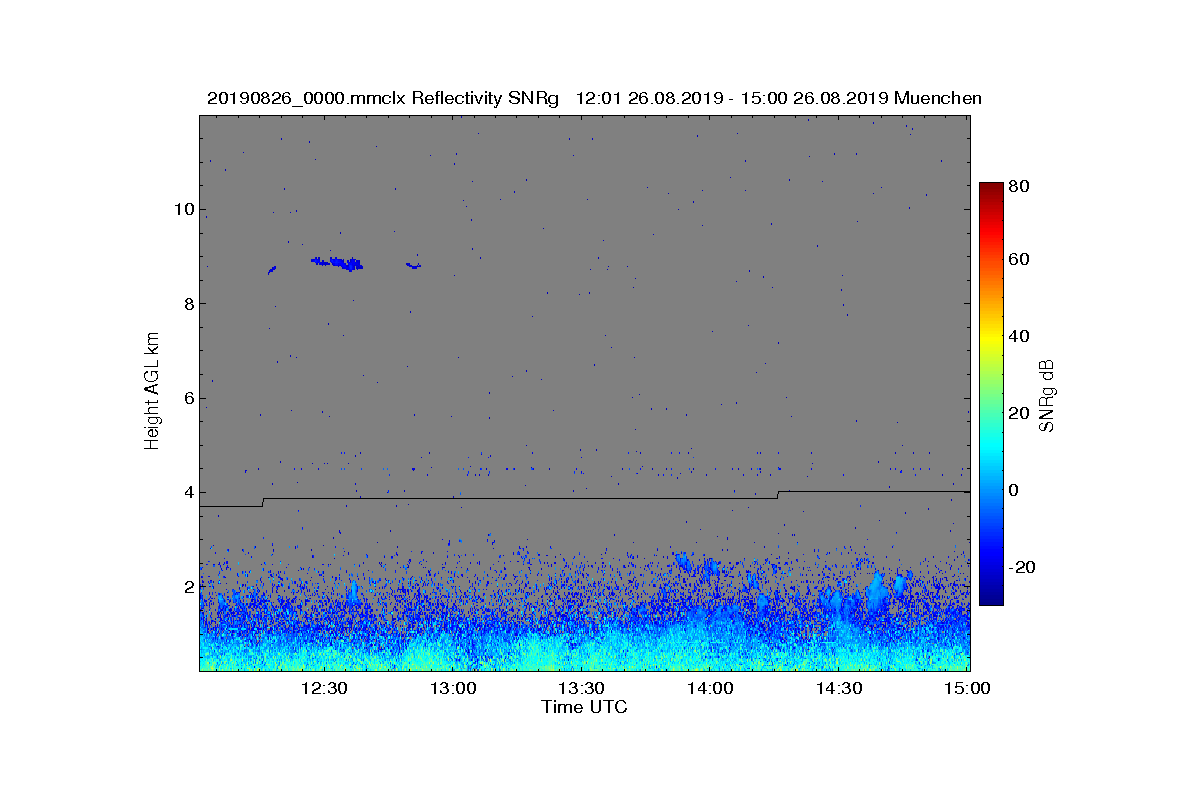Click the 14:30 time tick label

pyautogui.click(x=839, y=688)
